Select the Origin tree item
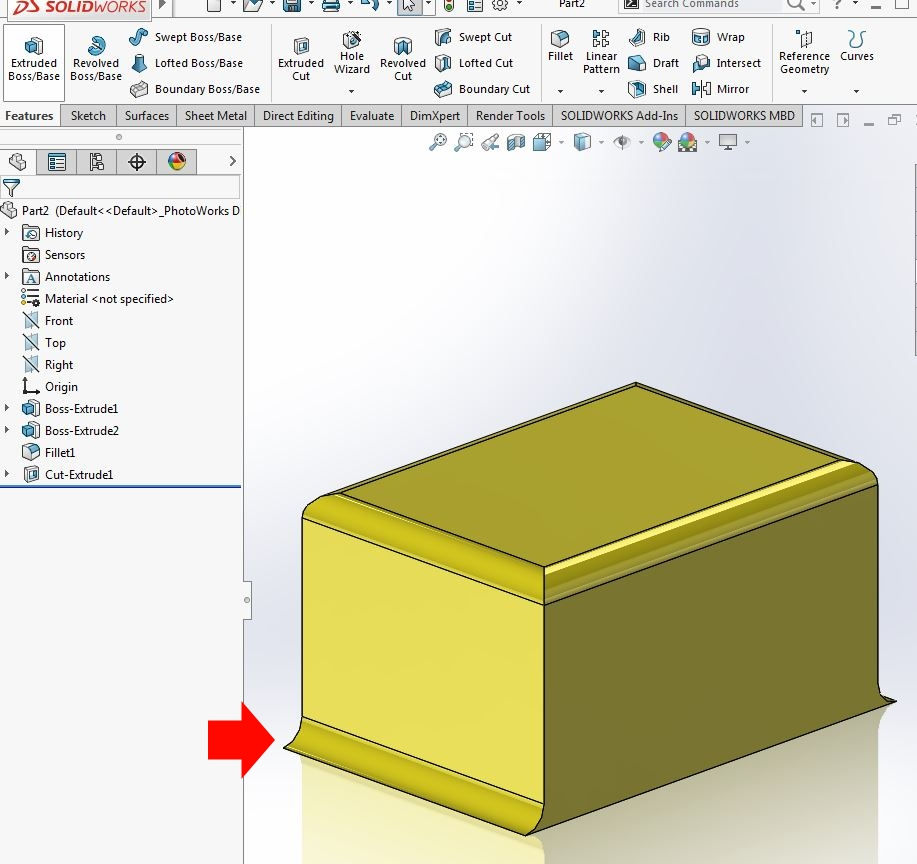This screenshot has height=864, width=917. [50, 387]
